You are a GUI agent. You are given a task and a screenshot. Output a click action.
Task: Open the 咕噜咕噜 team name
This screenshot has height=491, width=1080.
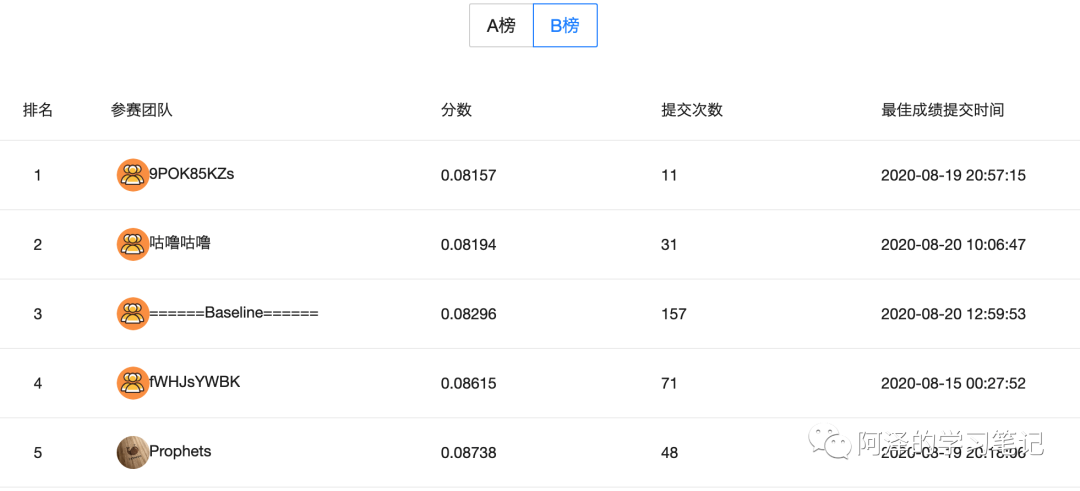coord(180,242)
